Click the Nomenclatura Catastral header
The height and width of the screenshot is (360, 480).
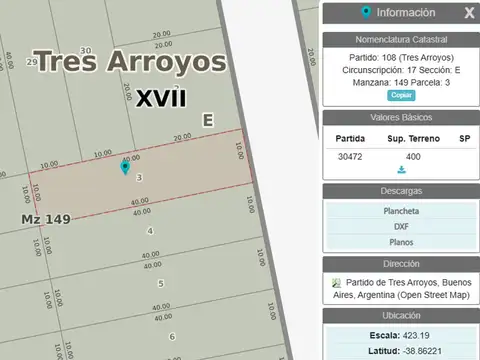pyautogui.click(x=401, y=40)
